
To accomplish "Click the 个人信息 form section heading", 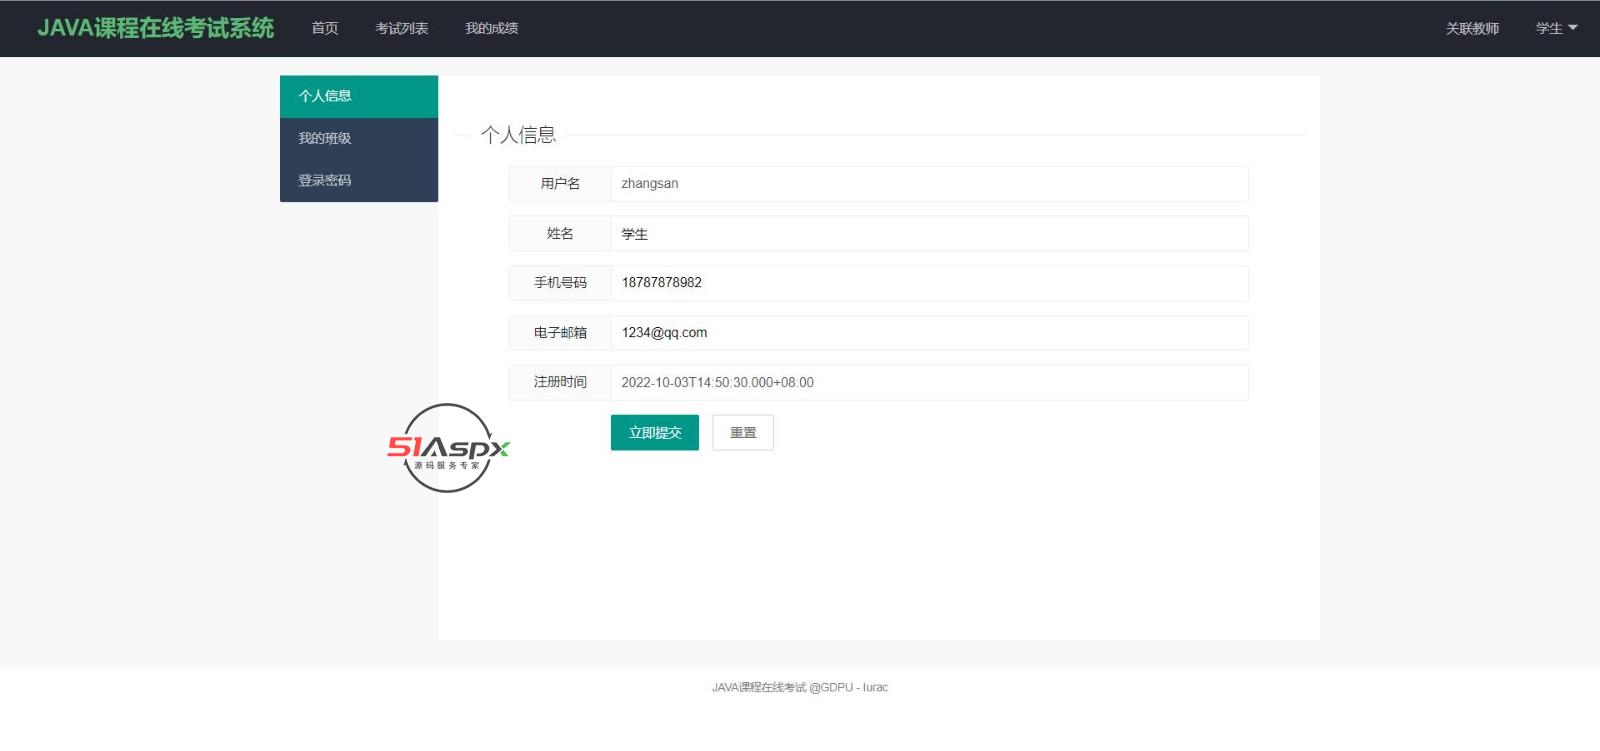I will (x=518, y=135).
